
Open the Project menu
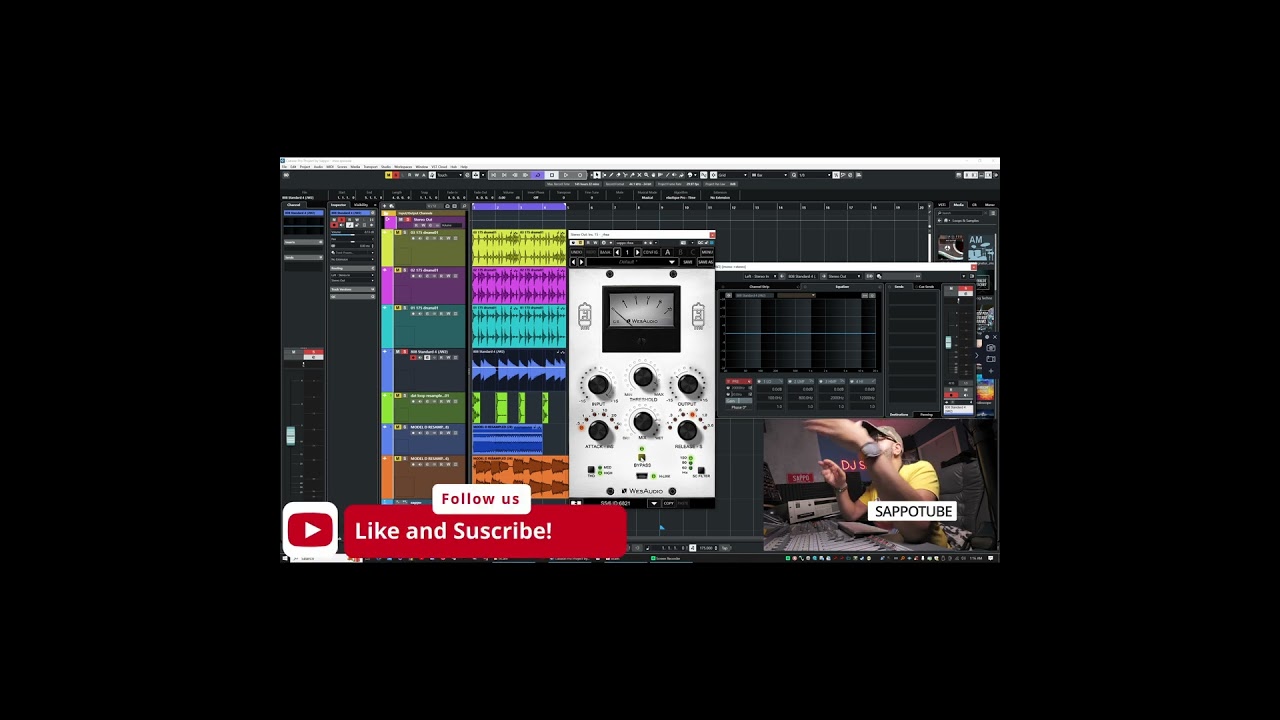click(x=305, y=166)
